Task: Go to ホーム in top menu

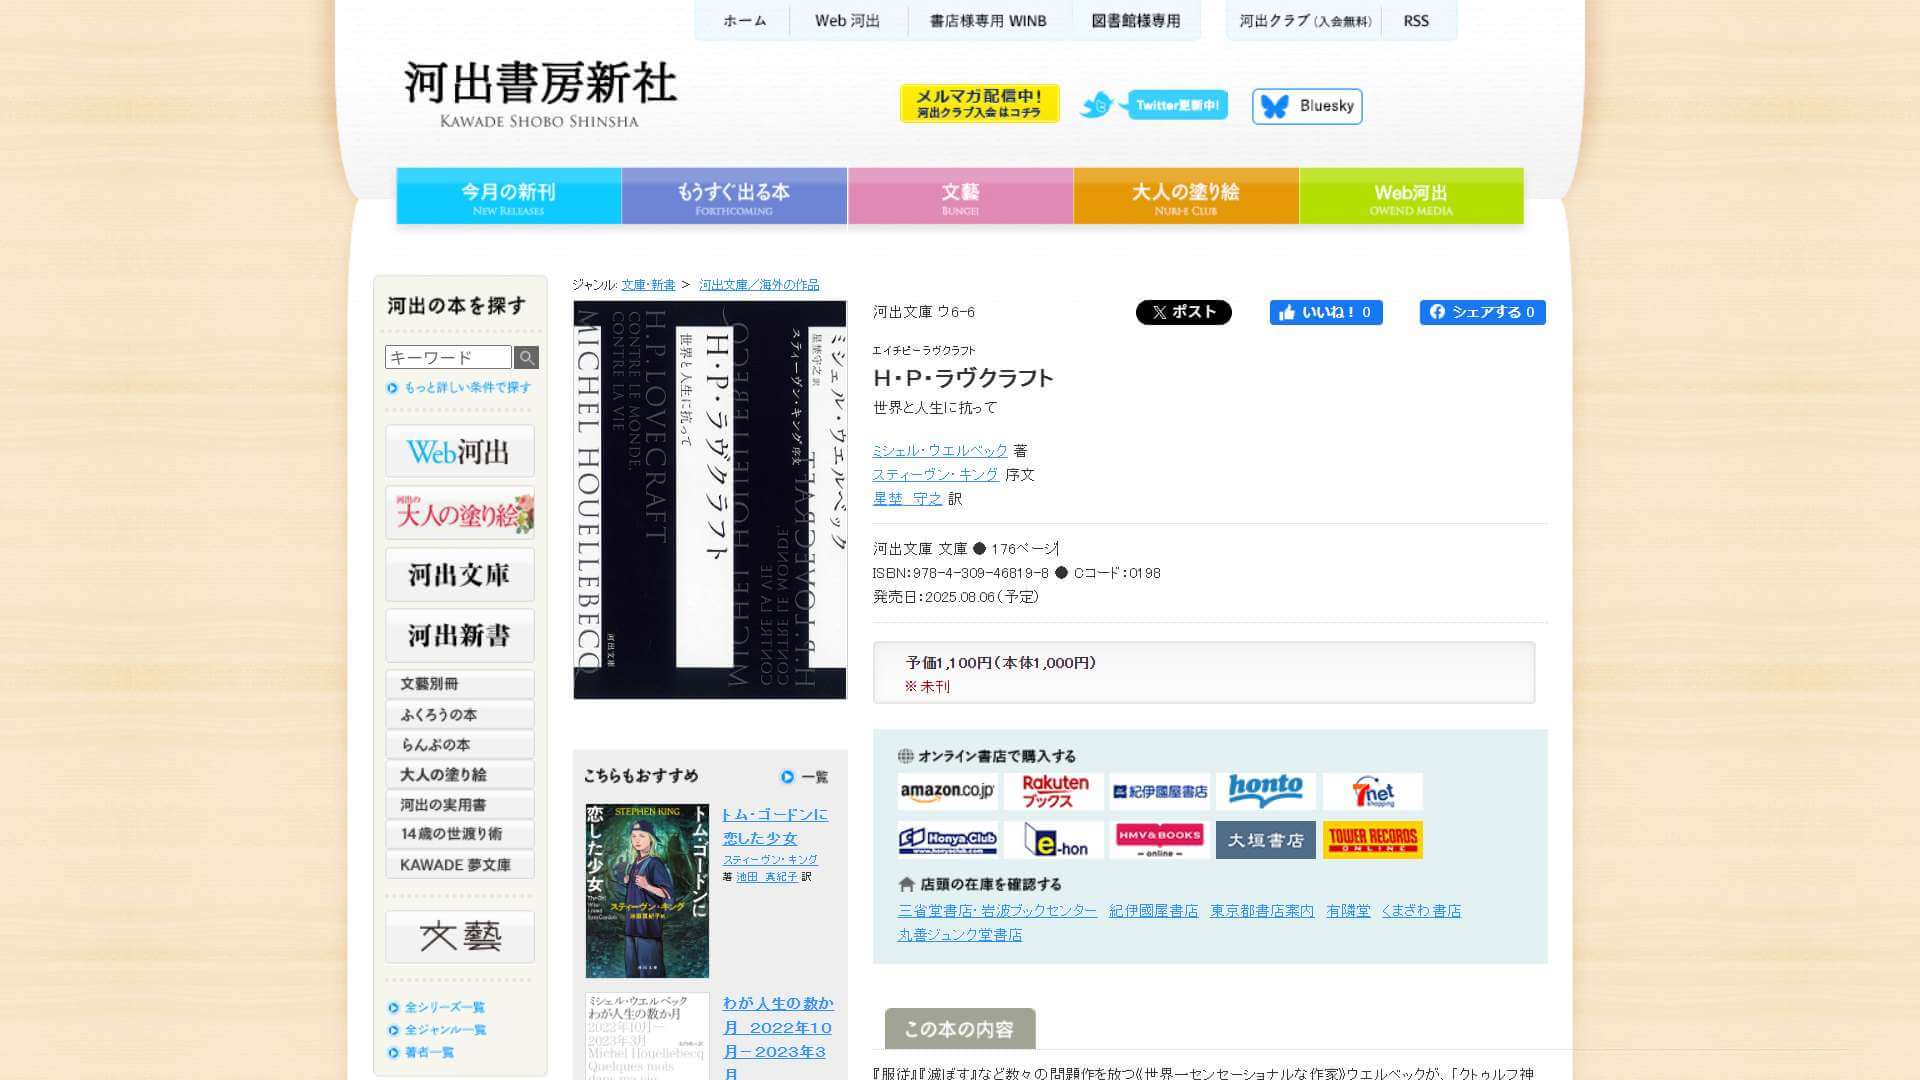Action: (745, 20)
